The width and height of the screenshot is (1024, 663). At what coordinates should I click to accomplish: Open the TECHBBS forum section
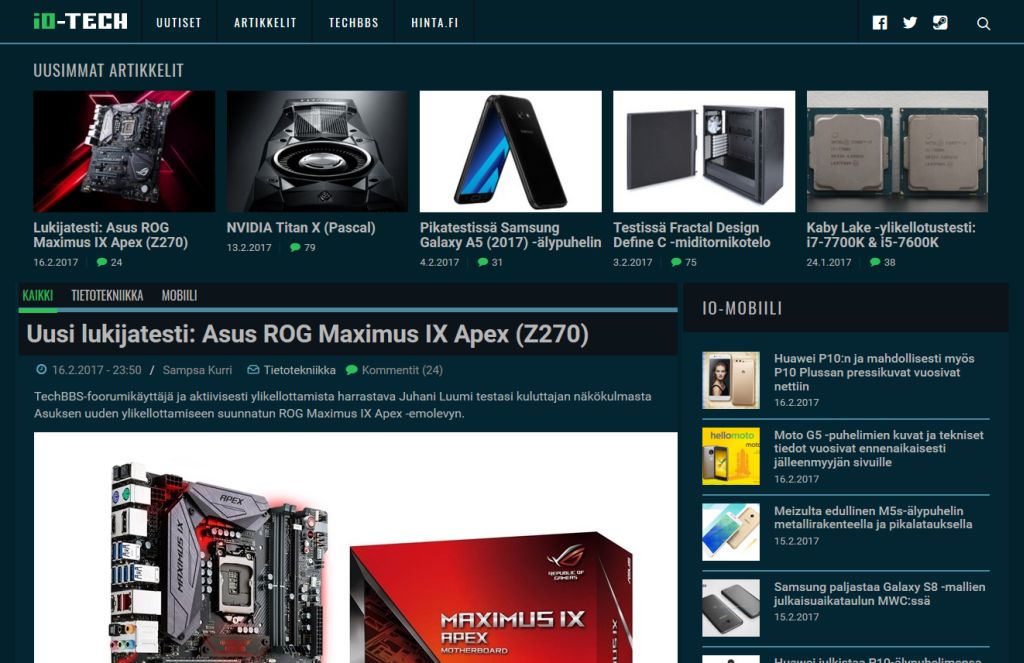click(352, 21)
